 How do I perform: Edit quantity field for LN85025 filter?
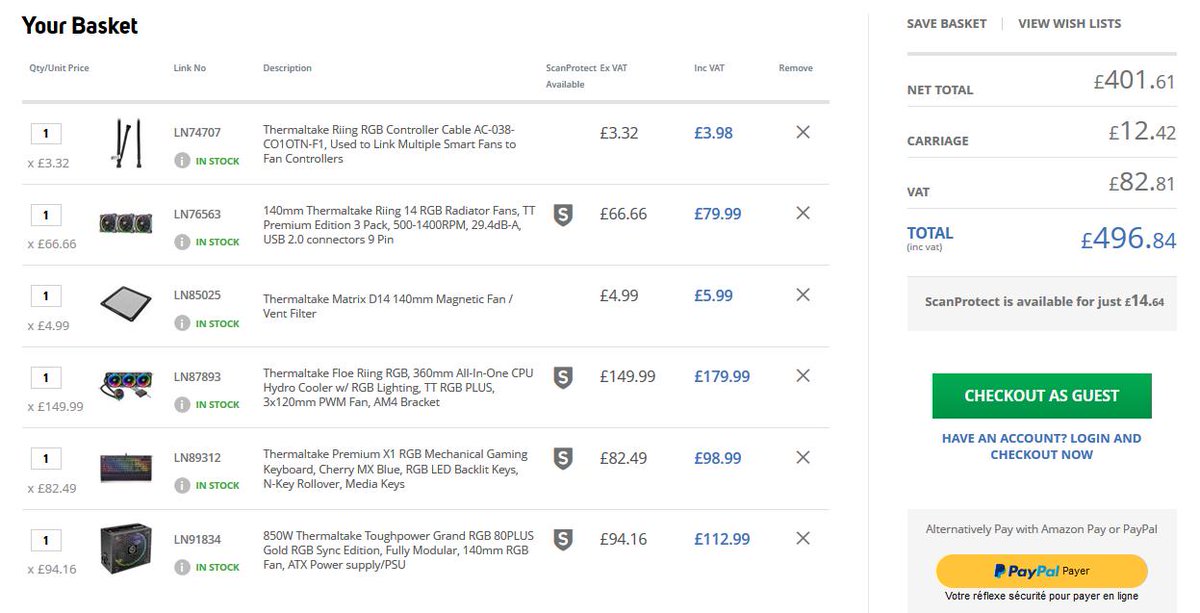pos(46,296)
